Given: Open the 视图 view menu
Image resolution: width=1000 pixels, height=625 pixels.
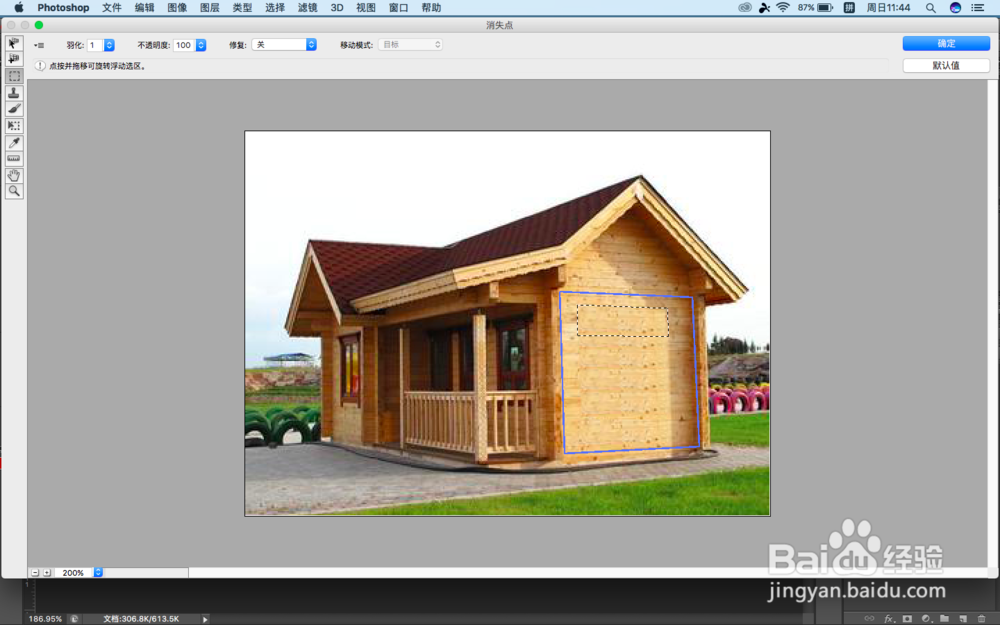Looking at the screenshot, I should [x=365, y=8].
